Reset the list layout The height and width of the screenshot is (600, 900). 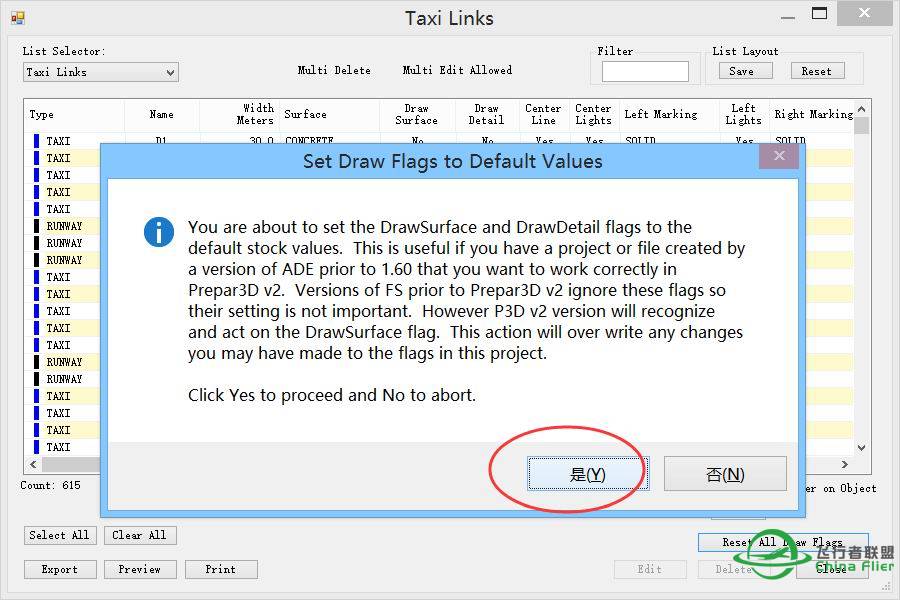(816, 71)
